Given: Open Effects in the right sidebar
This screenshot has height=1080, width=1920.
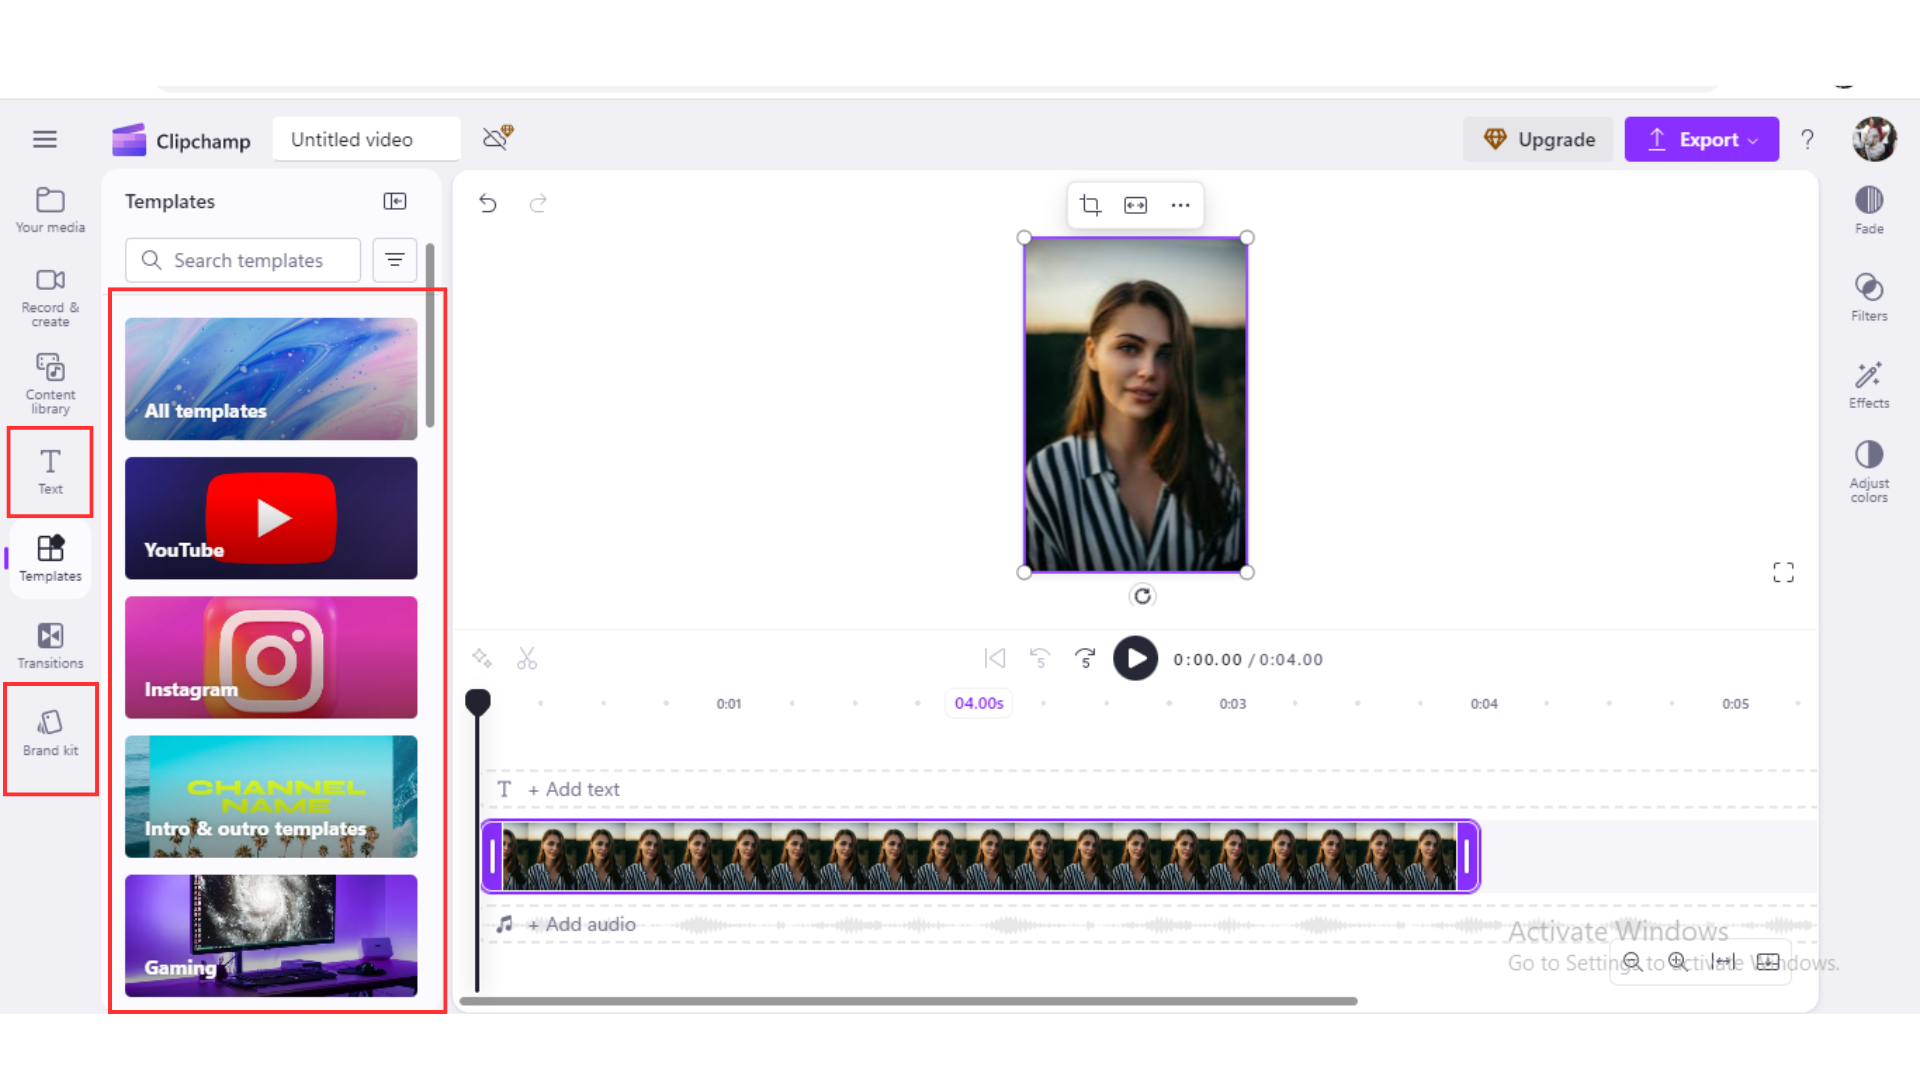Looking at the screenshot, I should (1868, 384).
